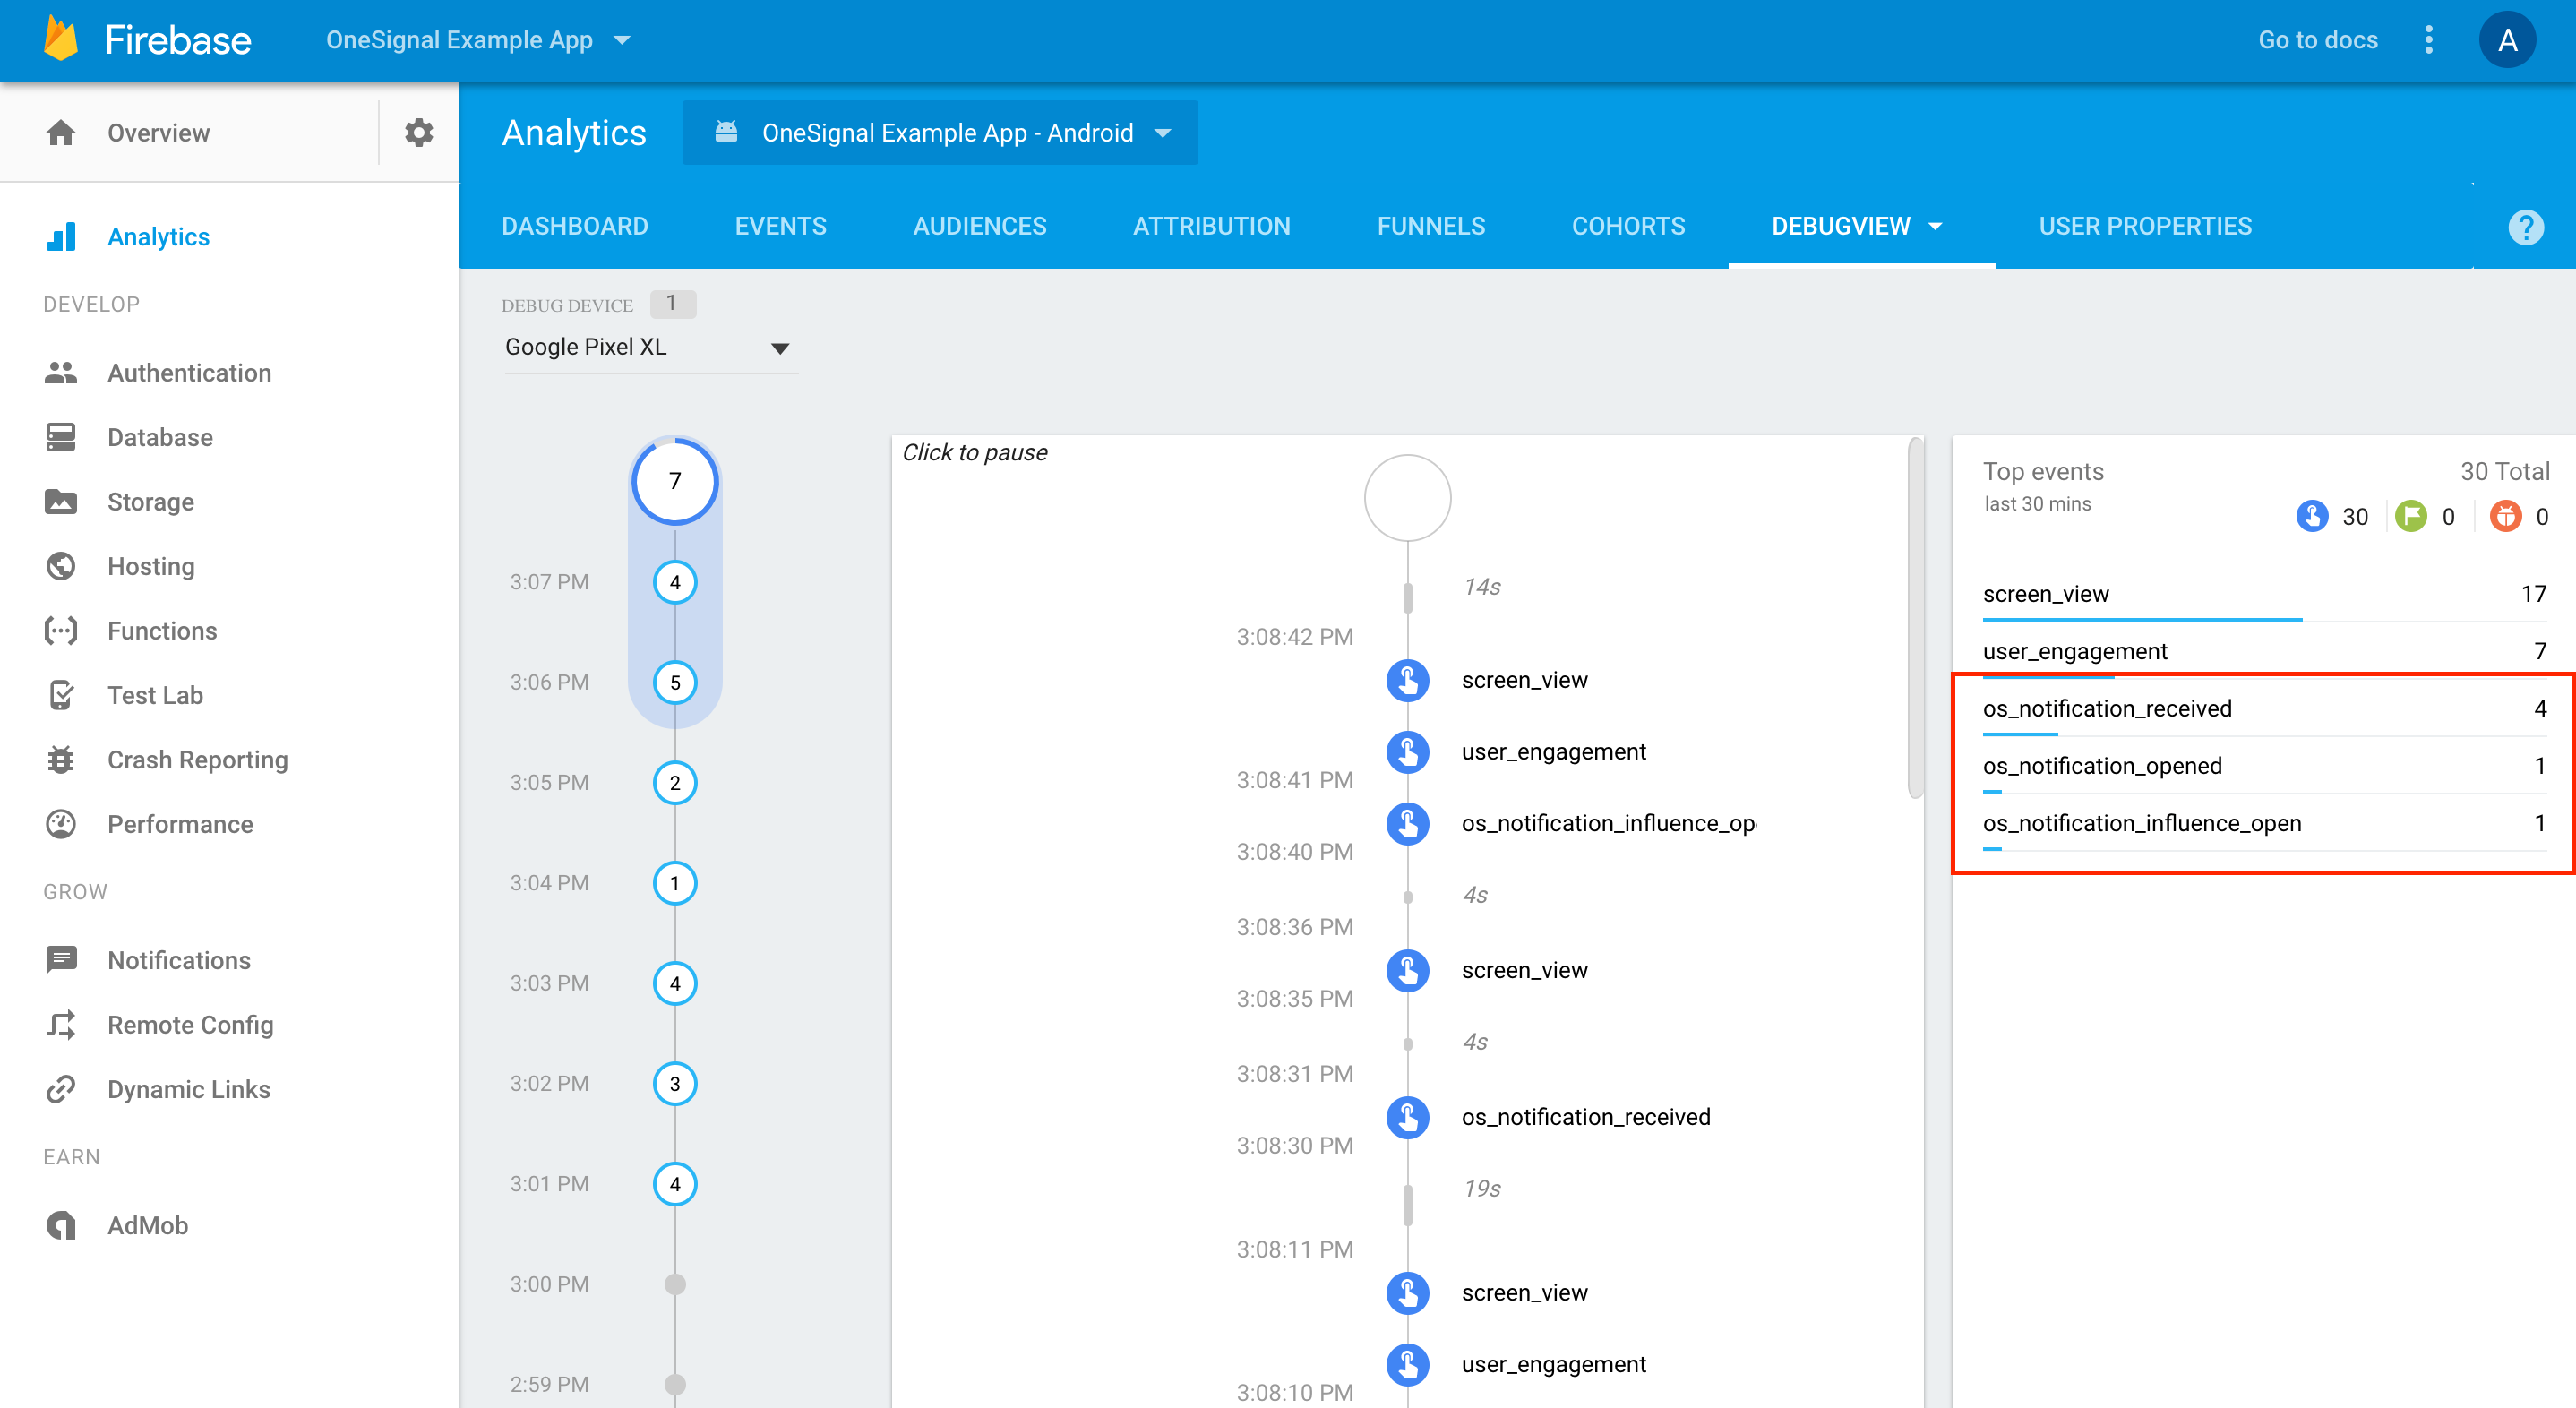This screenshot has height=1408, width=2576.
Task: Click the Test Lab checklist icon
Action: pyautogui.click(x=61, y=695)
